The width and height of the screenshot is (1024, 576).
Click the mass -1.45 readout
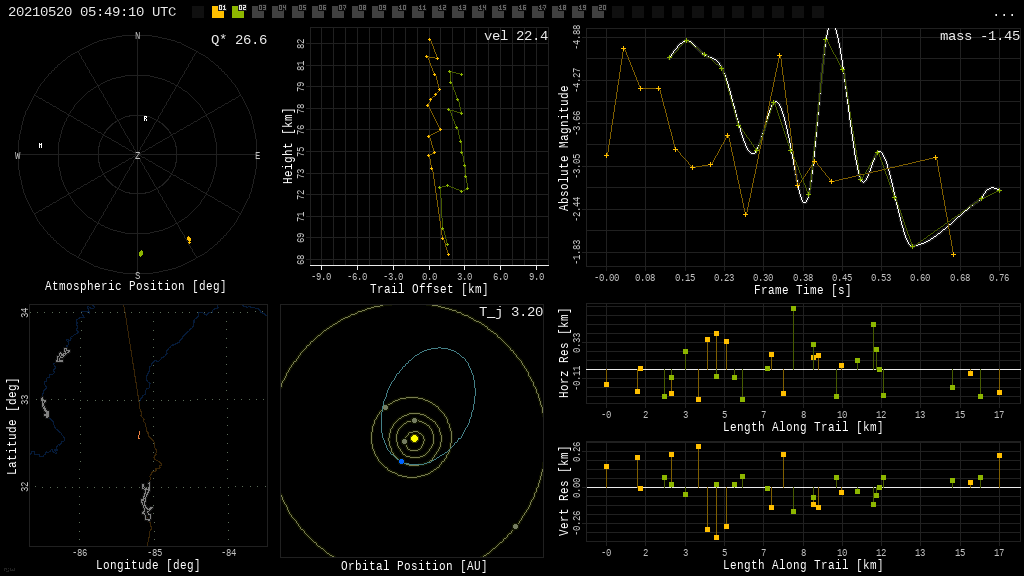click(x=979, y=37)
